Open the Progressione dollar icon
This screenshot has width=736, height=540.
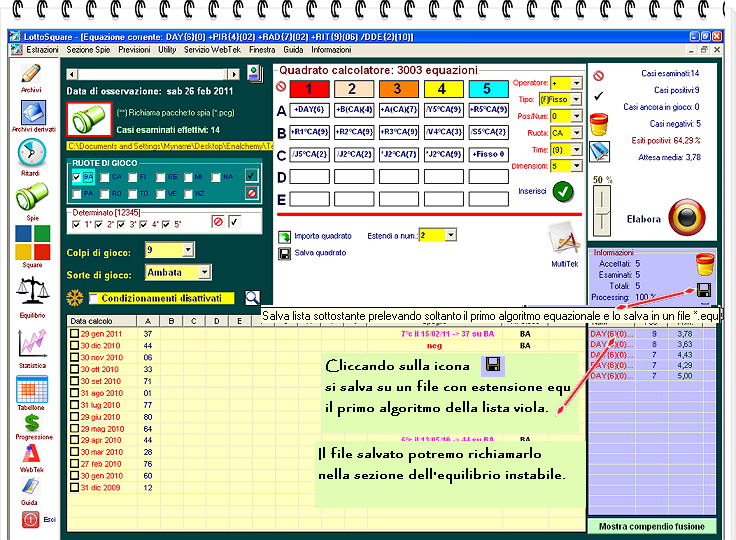point(32,423)
